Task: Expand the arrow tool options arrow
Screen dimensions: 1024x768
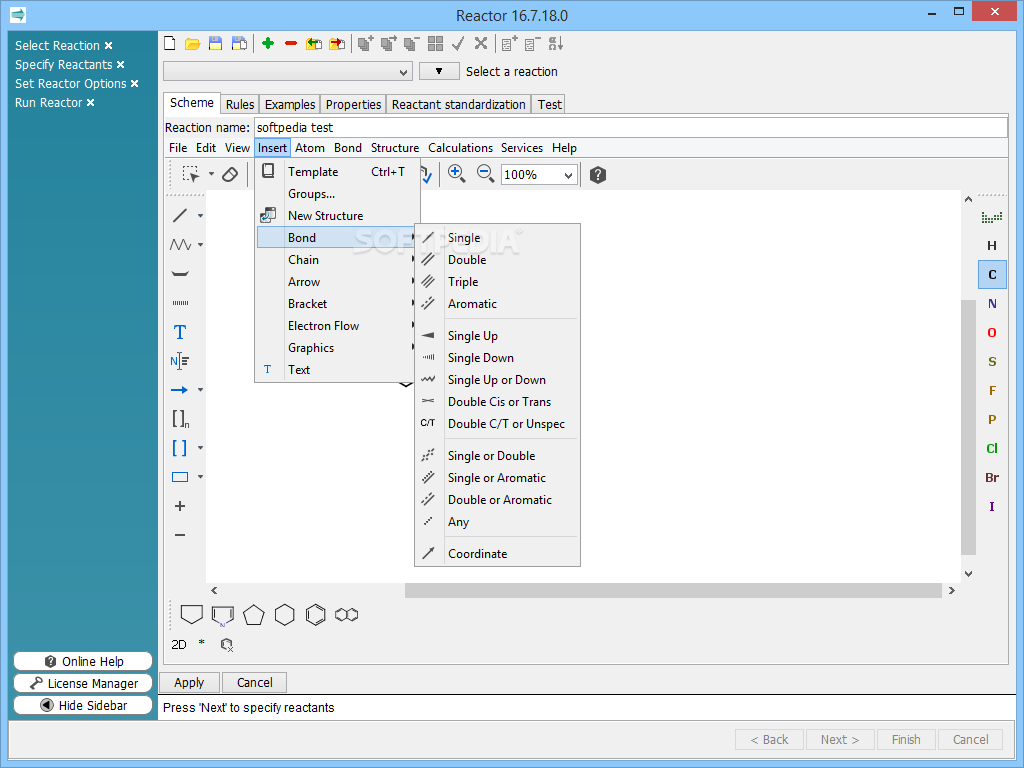Action: coord(200,390)
